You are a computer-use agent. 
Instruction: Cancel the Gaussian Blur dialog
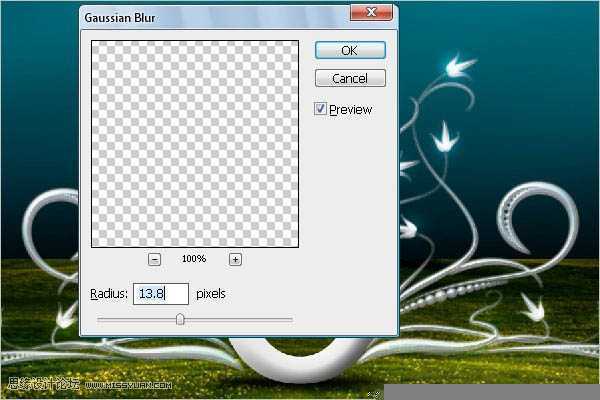click(x=350, y=78)
